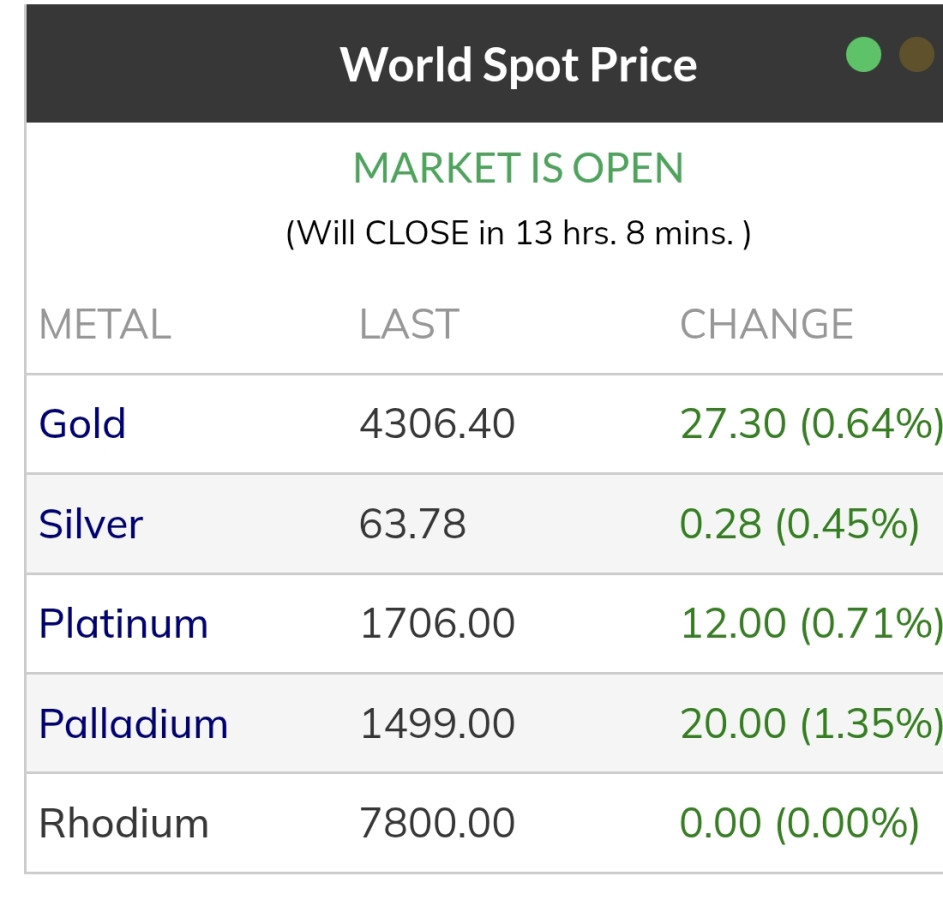Viewport: 943px width, 900px height.
Task: Click the Rhodium row label
Action: click(123, 824)
